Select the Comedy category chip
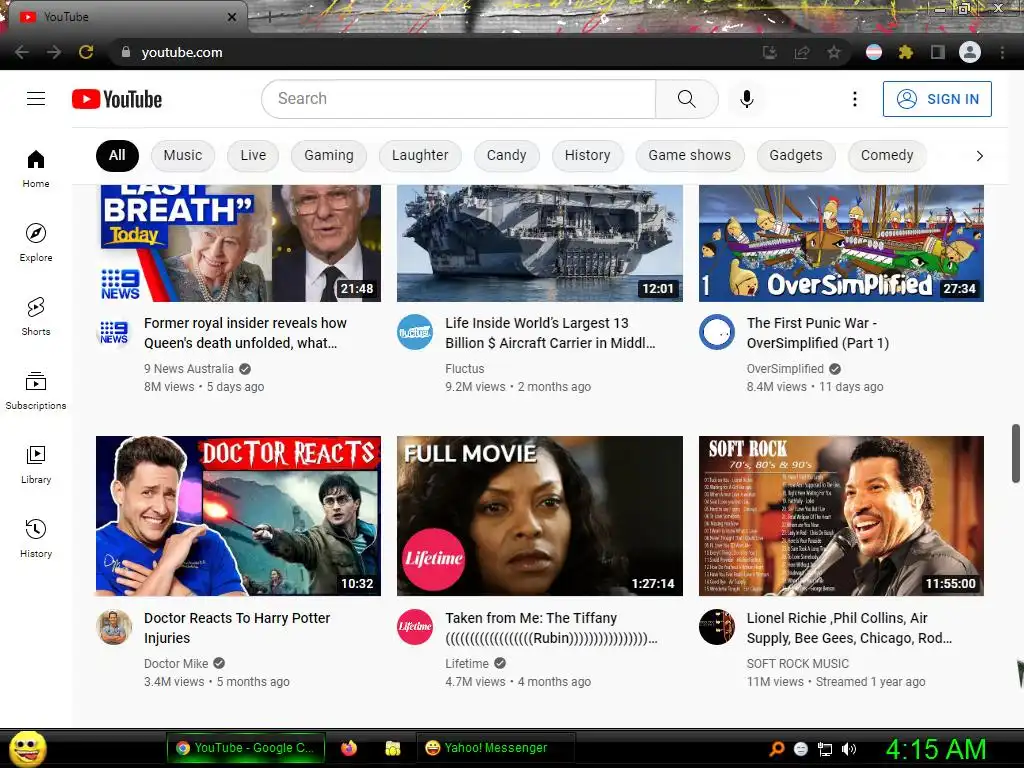 click(887, 155)
